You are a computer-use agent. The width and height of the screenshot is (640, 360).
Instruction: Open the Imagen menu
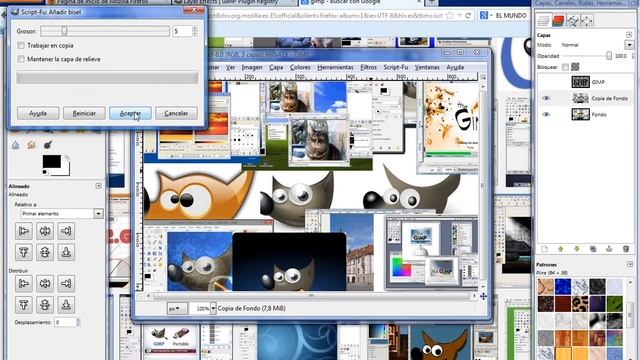click(x=252, y=67)
